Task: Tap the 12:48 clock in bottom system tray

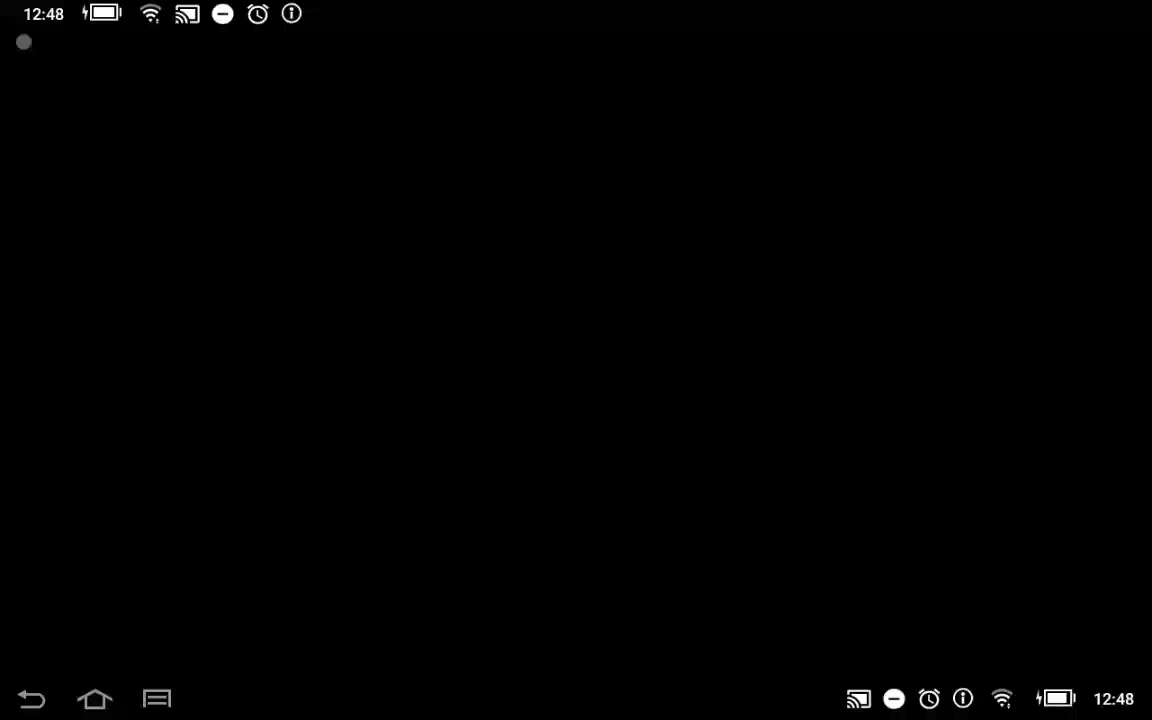Action: (1113, 699)
